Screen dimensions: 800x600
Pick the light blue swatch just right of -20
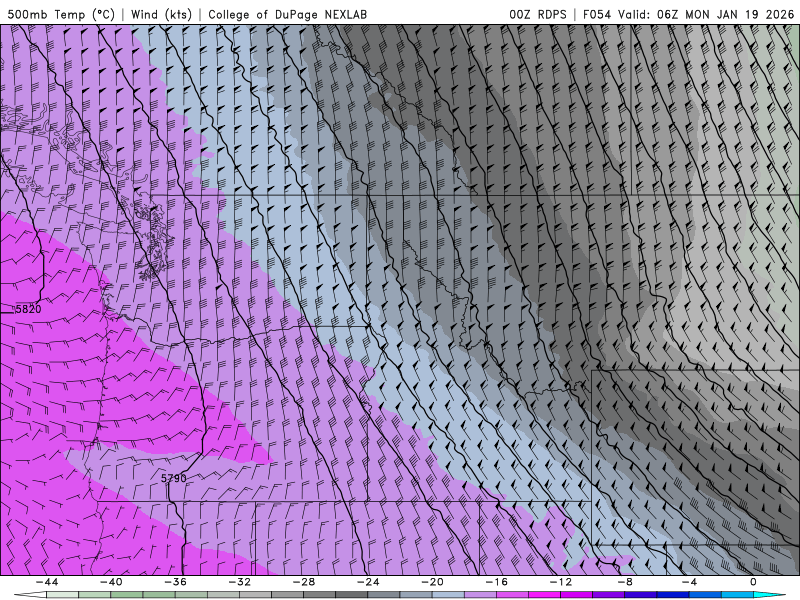point(448,595)
